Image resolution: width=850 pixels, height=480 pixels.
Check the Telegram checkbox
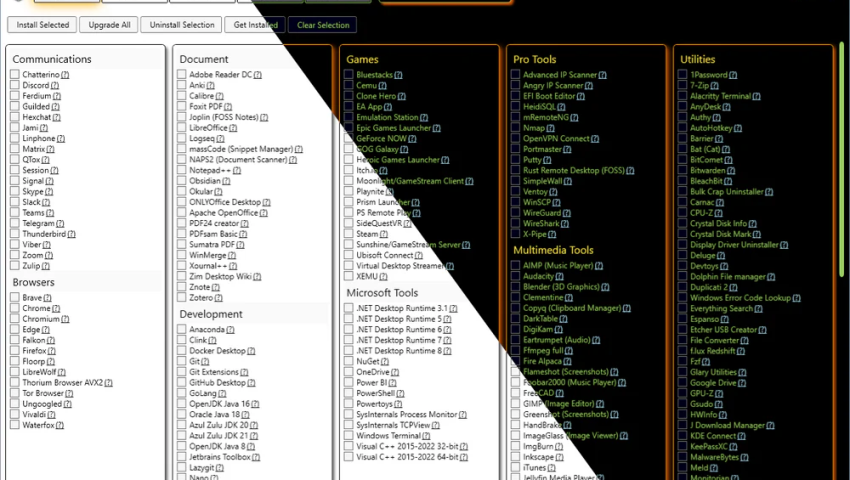point(16,223)
